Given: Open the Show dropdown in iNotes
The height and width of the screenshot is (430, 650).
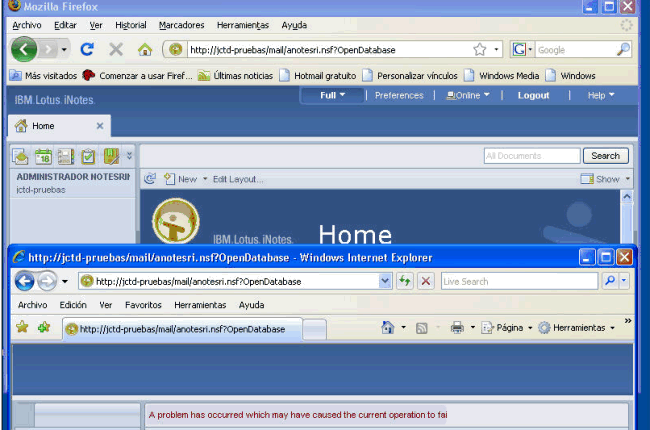Looking at the screenshot, I should coord(605,179).
